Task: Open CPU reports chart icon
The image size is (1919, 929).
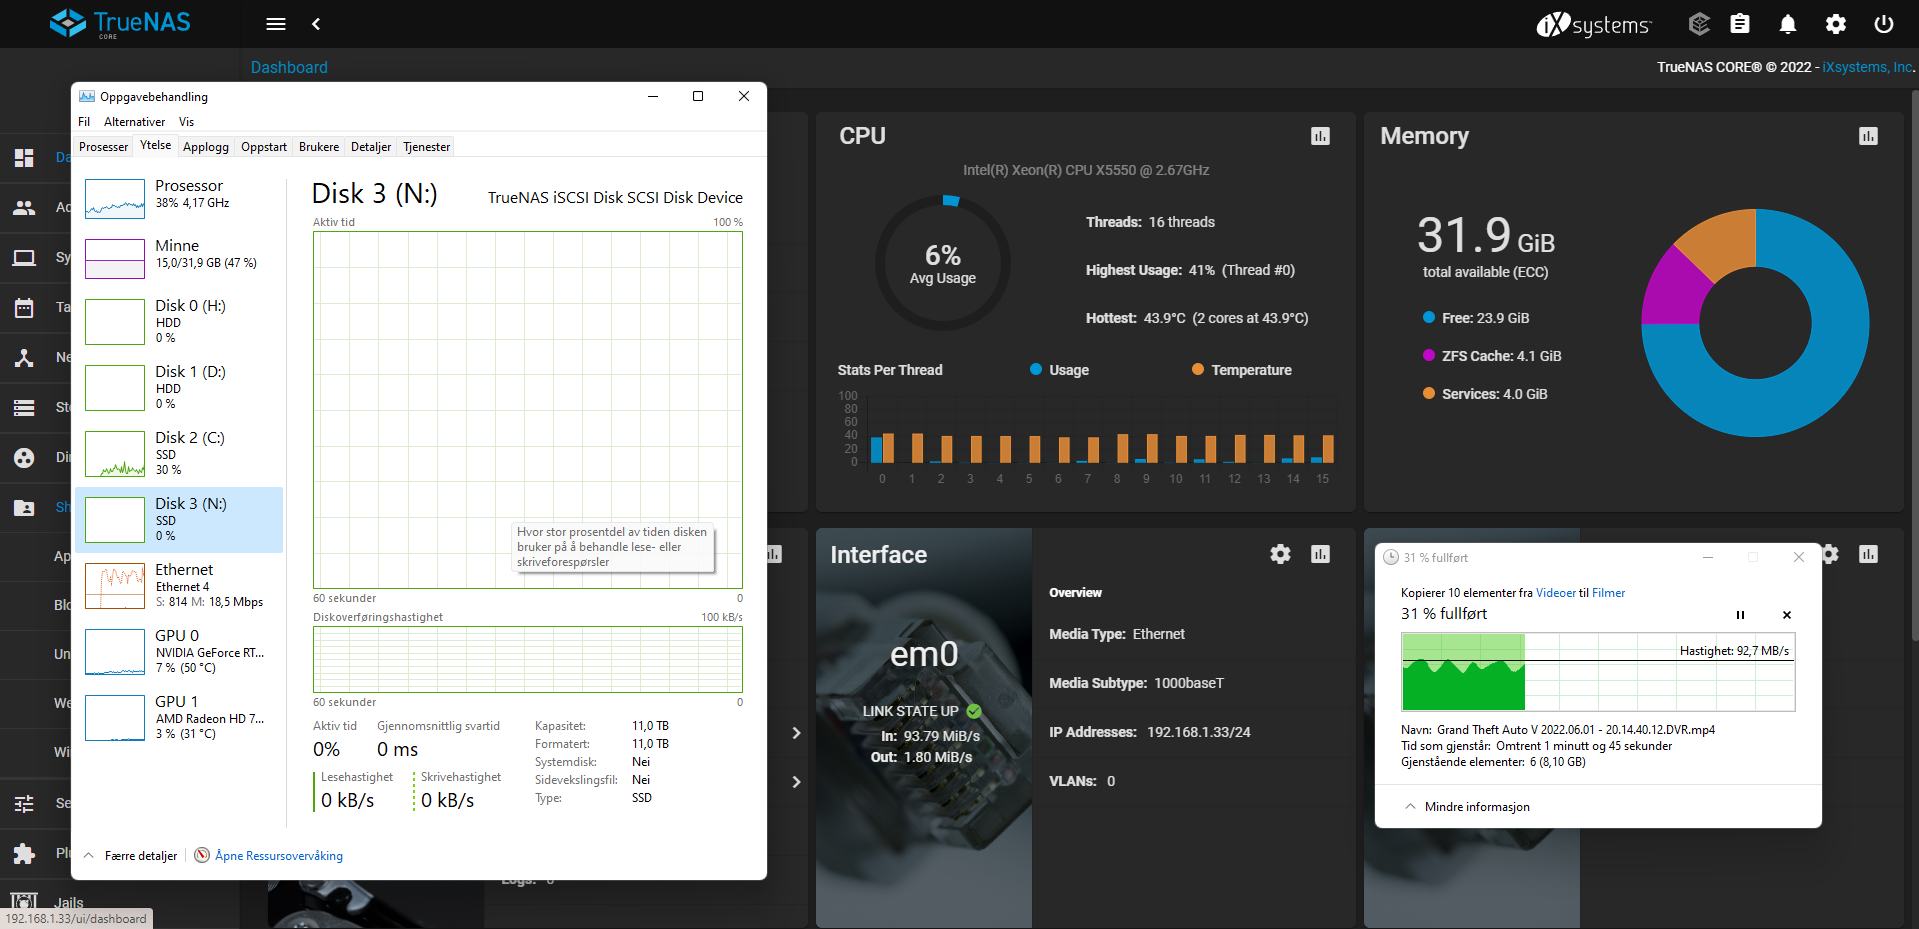Action: click(1320, 136)
